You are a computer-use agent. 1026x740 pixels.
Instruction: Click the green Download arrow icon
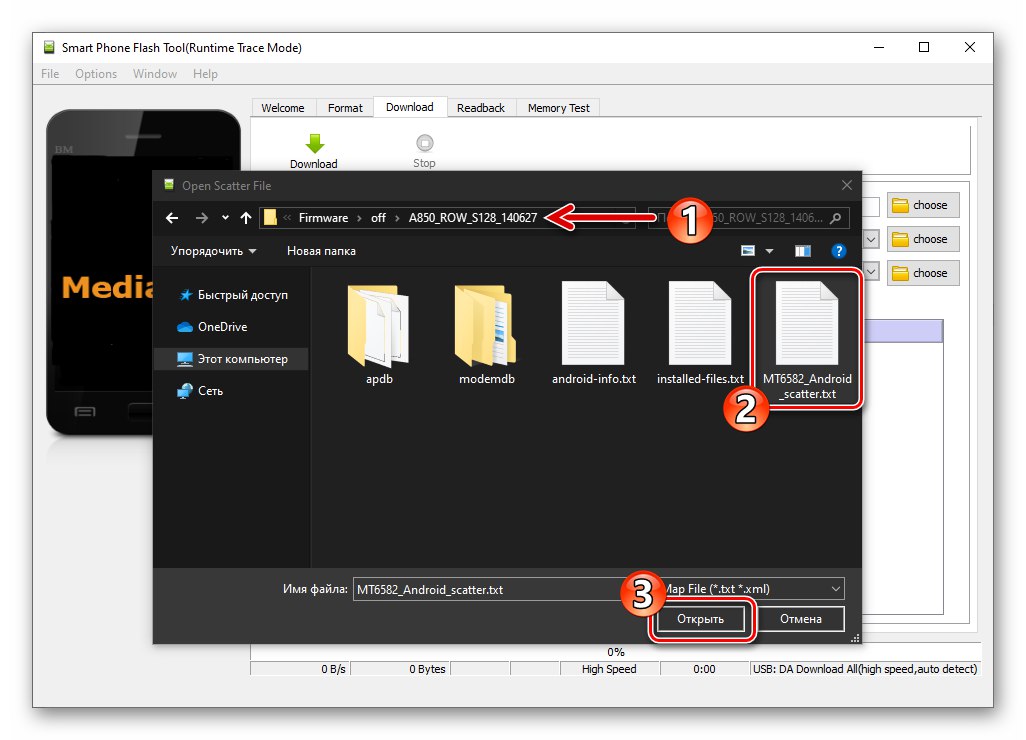click(x=315, y=143)
